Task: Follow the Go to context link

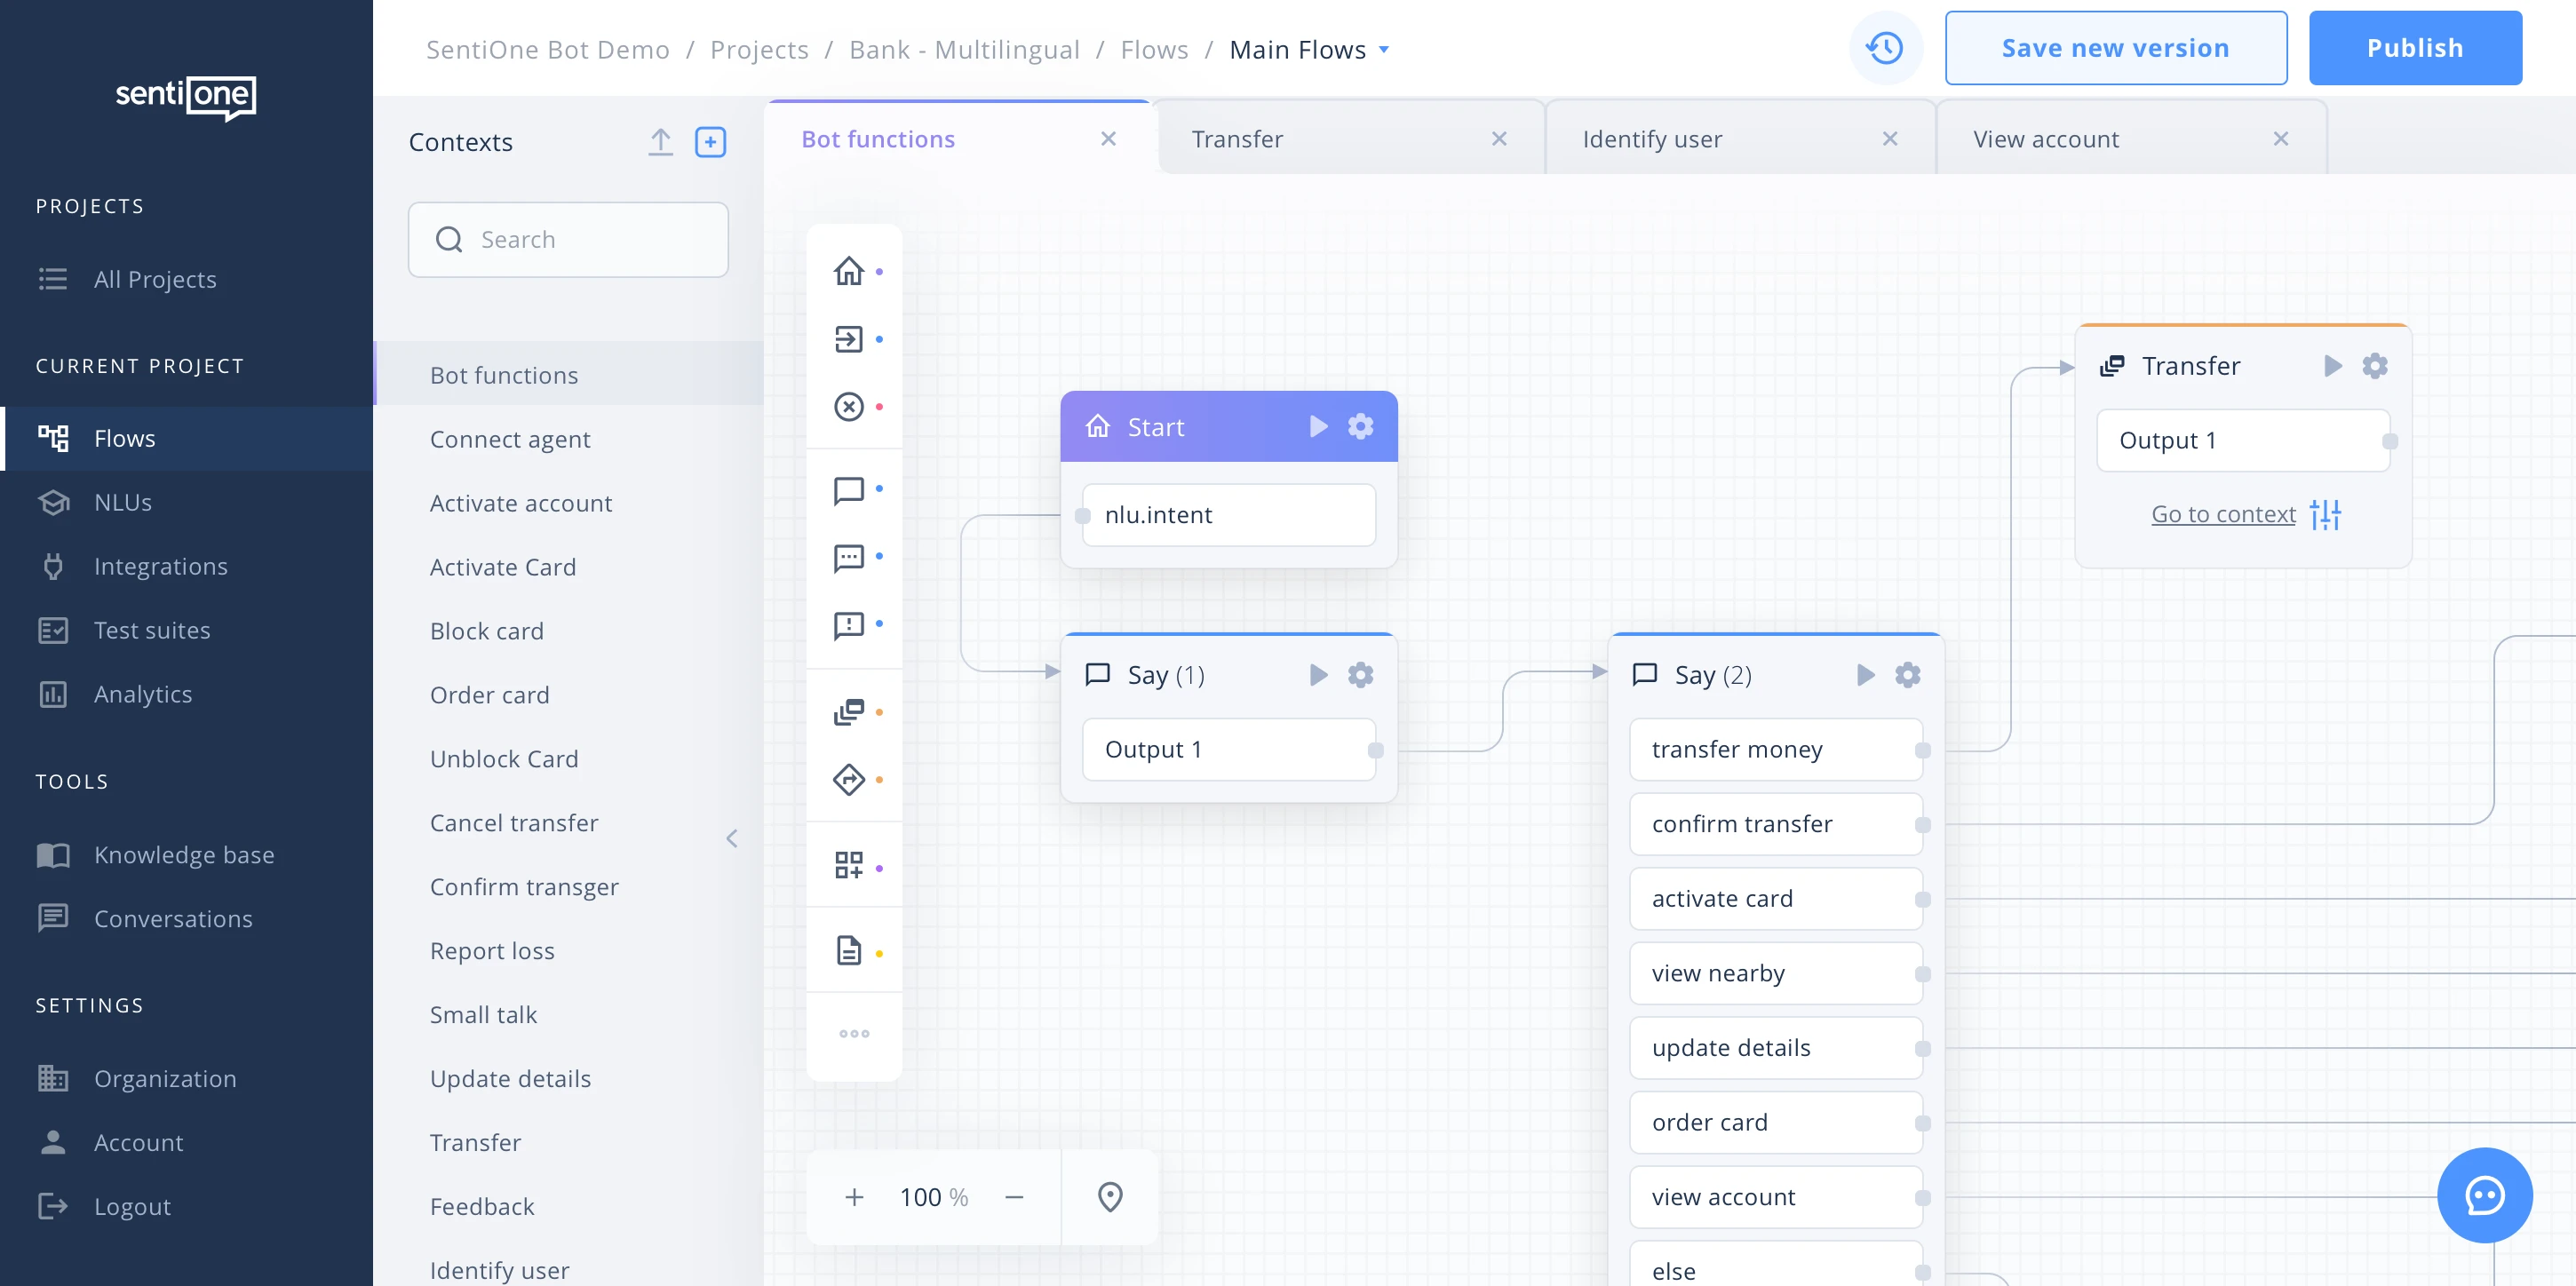Action: tap(2223, 514)
